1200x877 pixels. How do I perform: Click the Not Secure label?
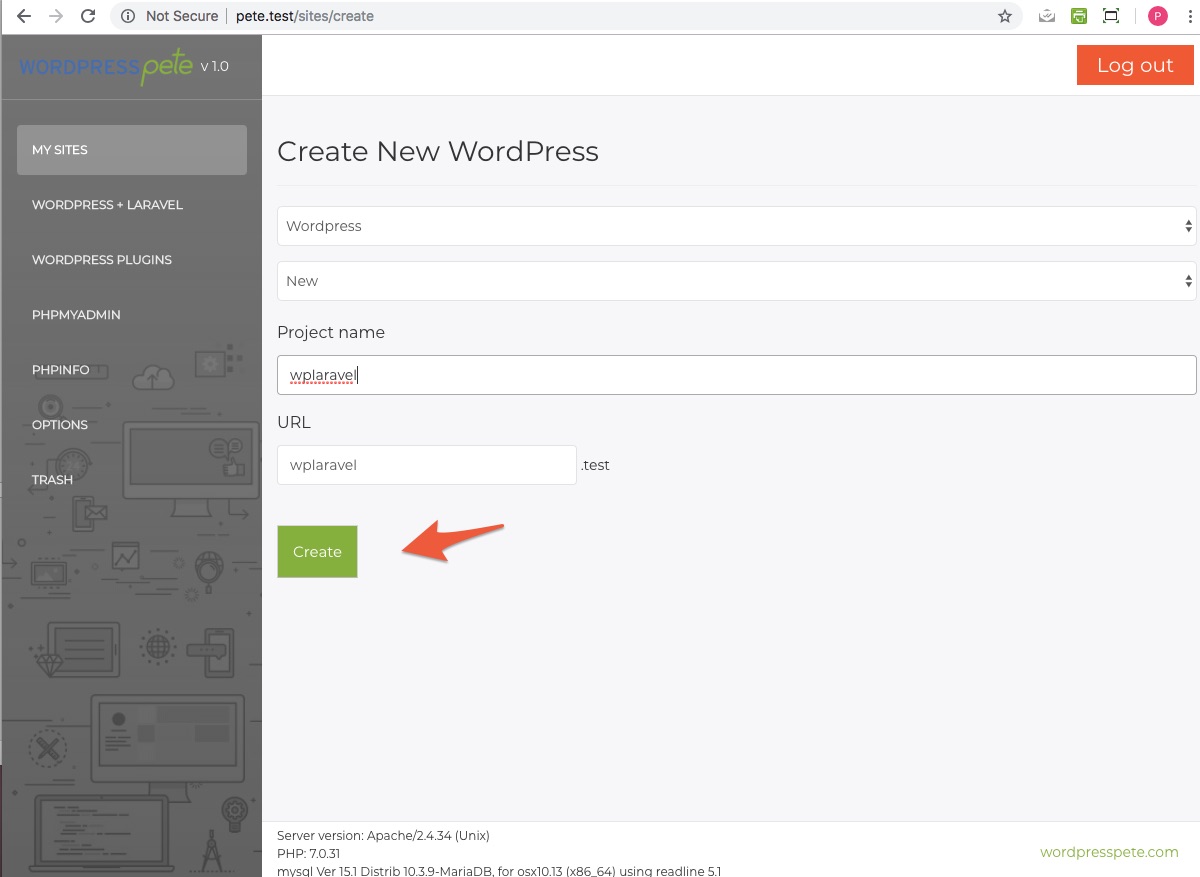click(x=182, y=16)
